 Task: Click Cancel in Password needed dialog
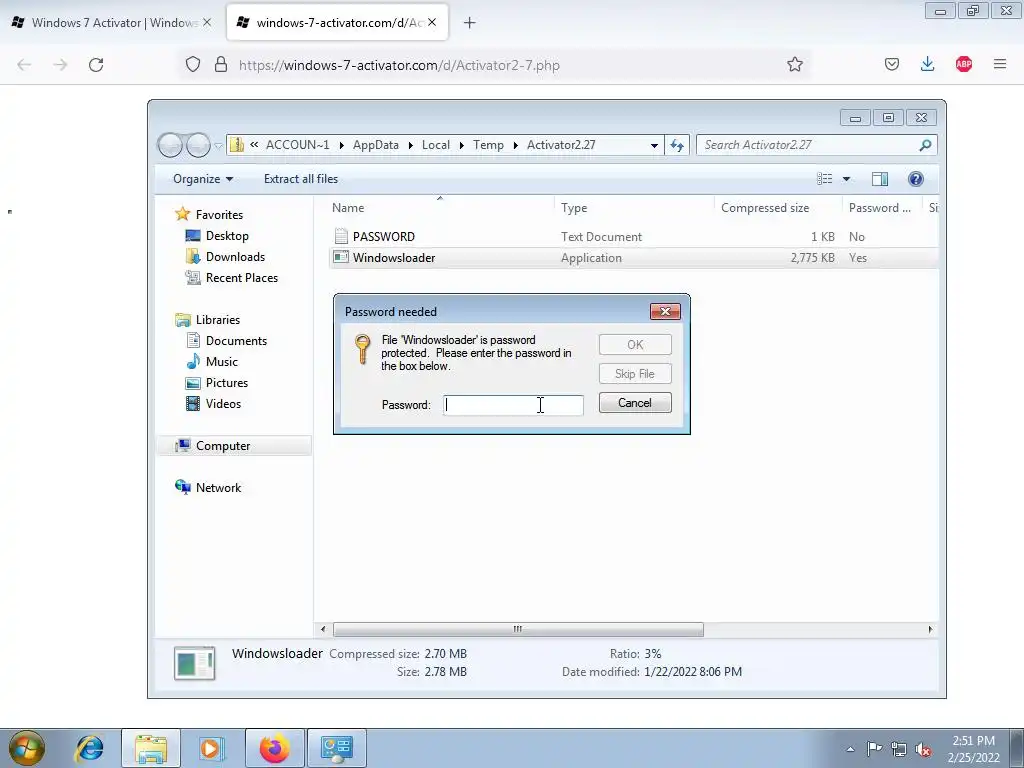tap(635, 403)
